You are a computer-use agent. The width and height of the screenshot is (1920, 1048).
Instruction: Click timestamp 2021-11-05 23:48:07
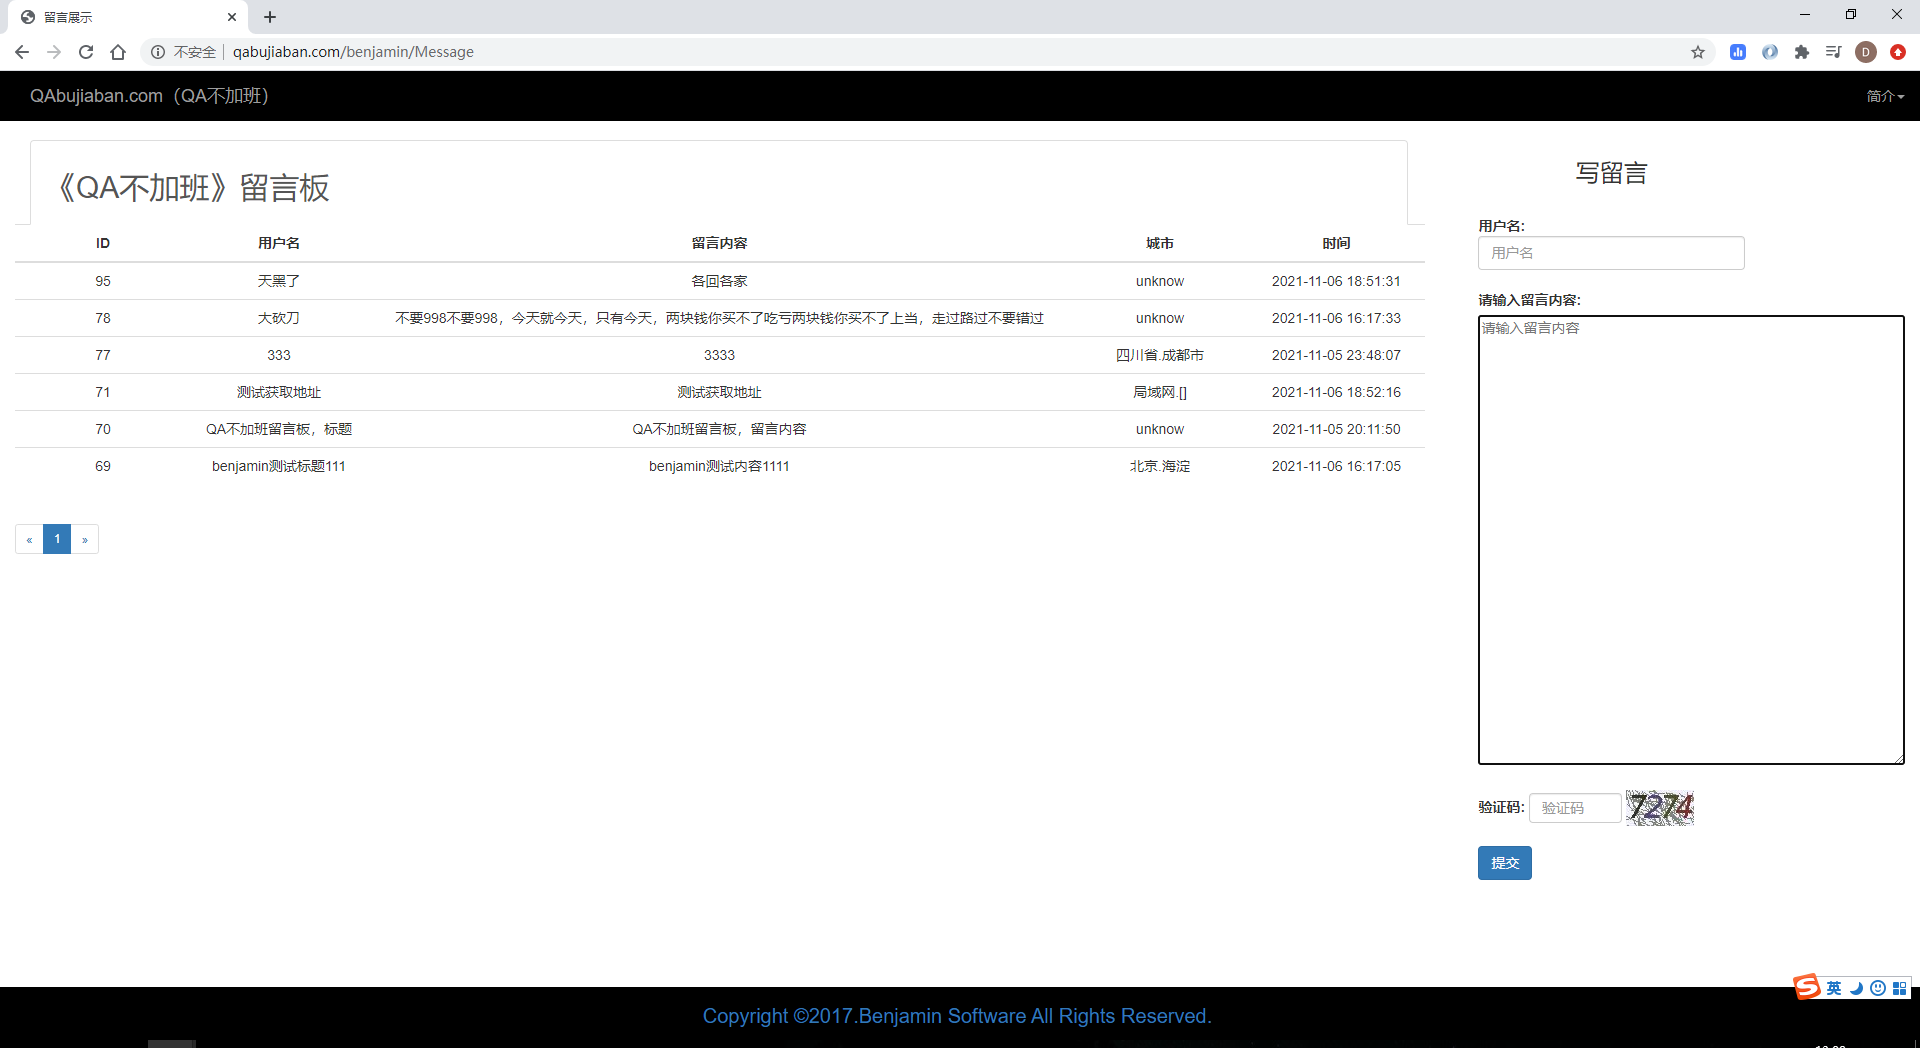coord(1336,355)
